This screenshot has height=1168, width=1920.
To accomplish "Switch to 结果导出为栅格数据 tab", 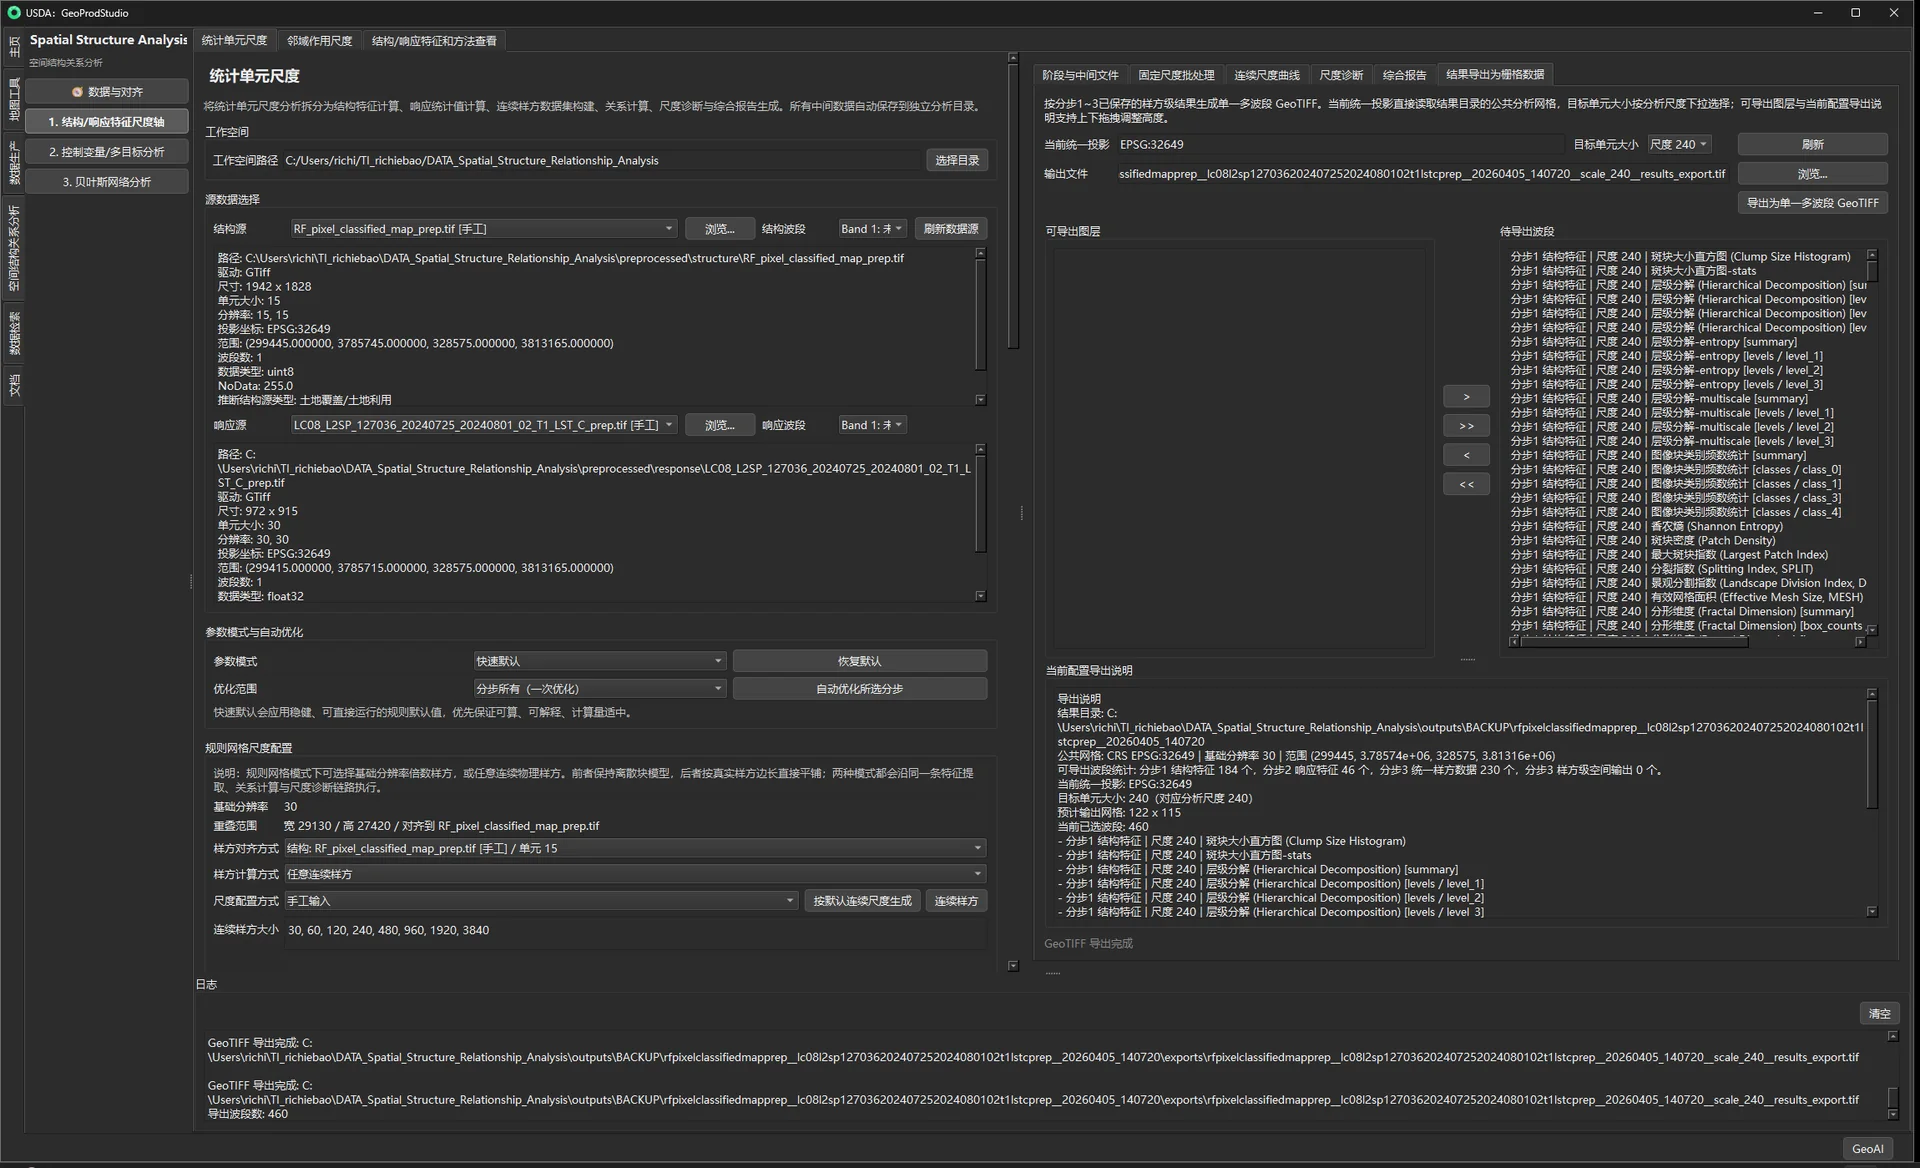I will (1495, 74).
